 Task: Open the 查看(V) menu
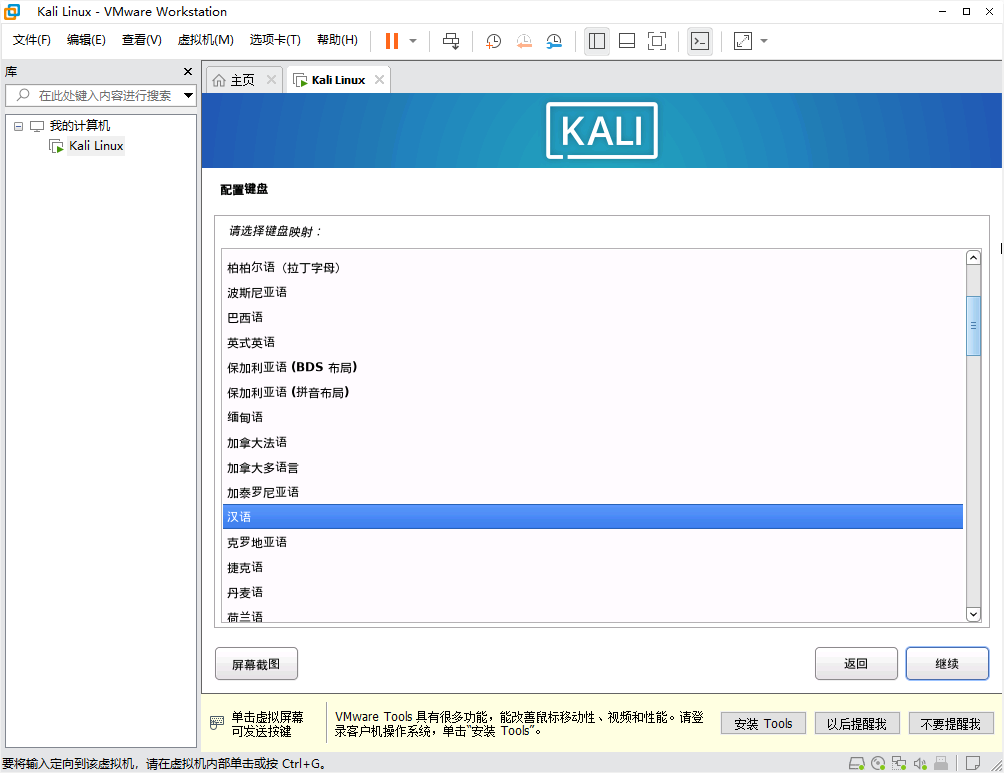[142, 40]
